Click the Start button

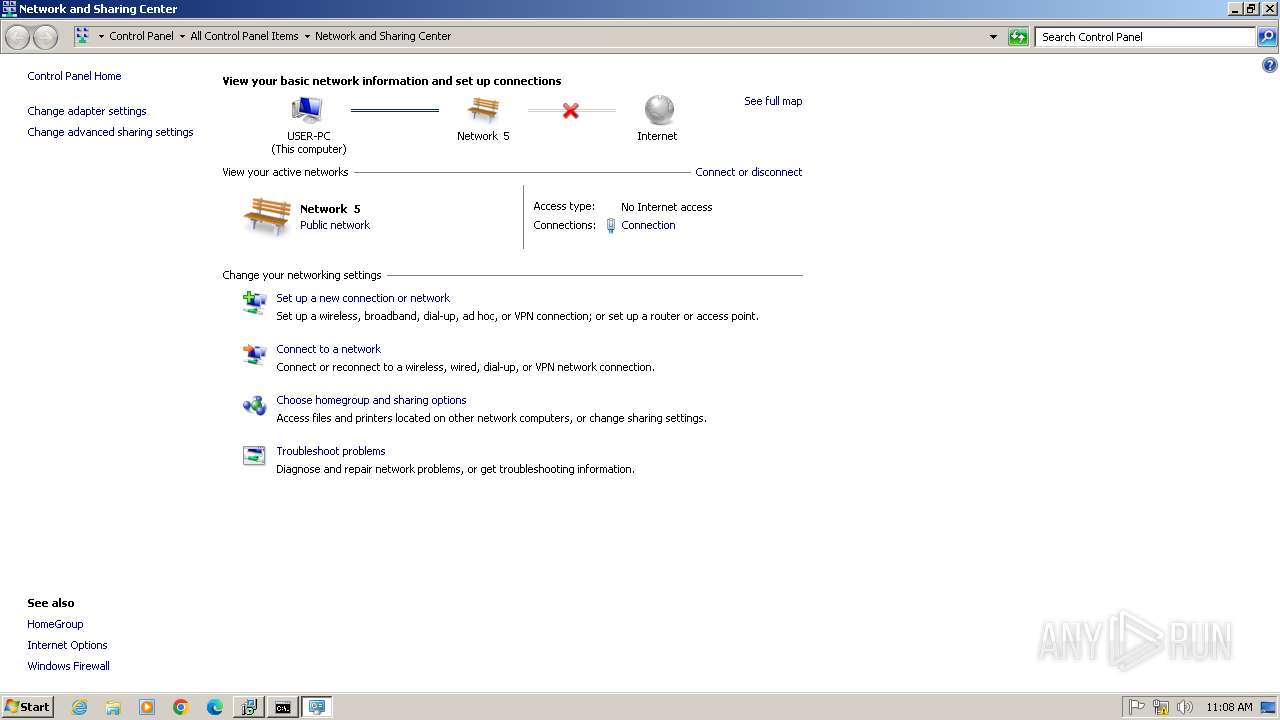[27, 707]
